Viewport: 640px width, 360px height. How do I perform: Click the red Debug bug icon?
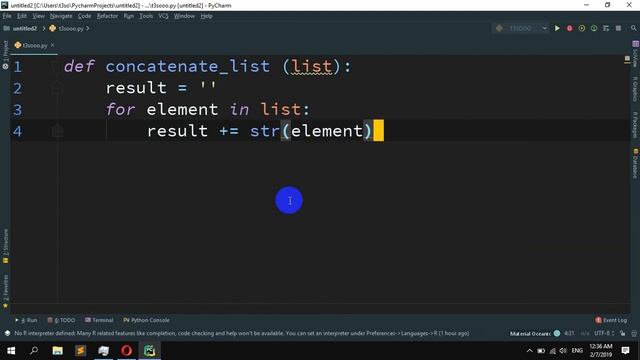pos(569,28)
